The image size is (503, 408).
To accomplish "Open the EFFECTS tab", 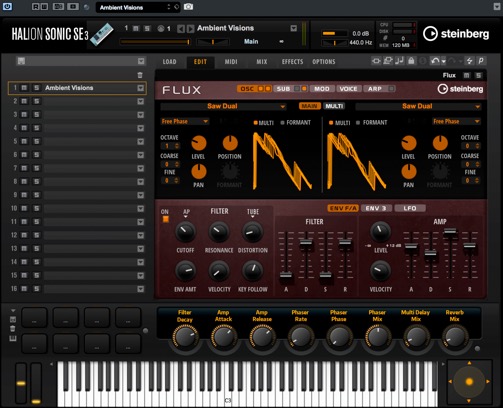I will coord(292,62).
